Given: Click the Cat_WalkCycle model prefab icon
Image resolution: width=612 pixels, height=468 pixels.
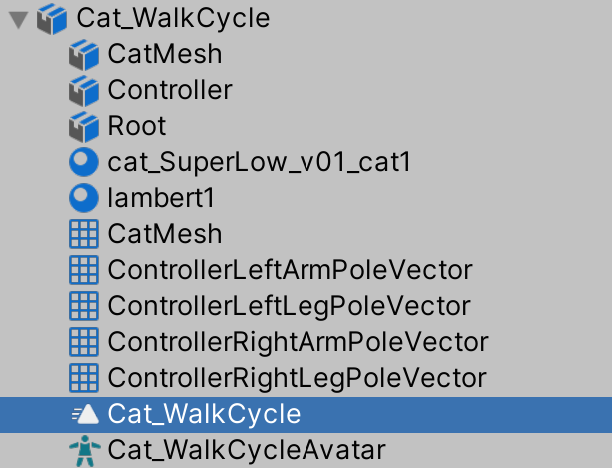Looking at the screenshot, I should (x=51, y=19).
